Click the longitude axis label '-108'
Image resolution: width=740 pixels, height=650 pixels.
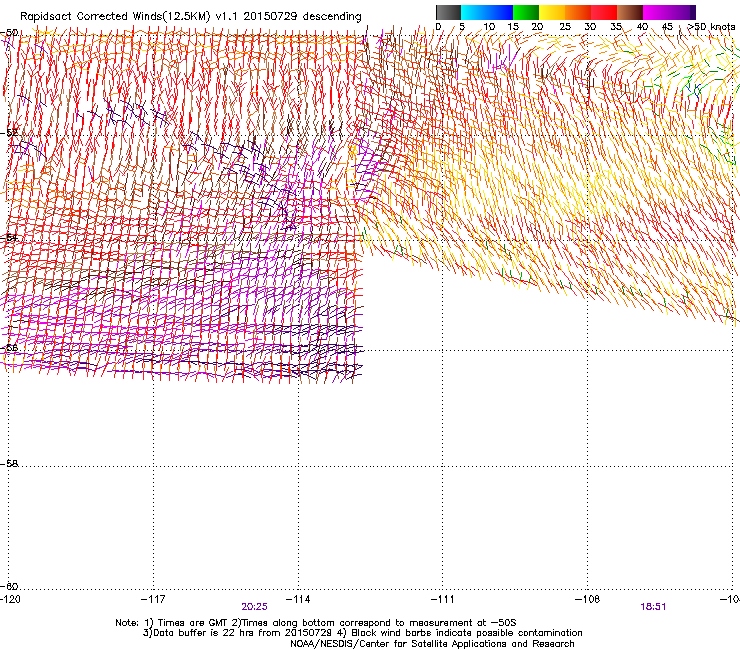588,599
